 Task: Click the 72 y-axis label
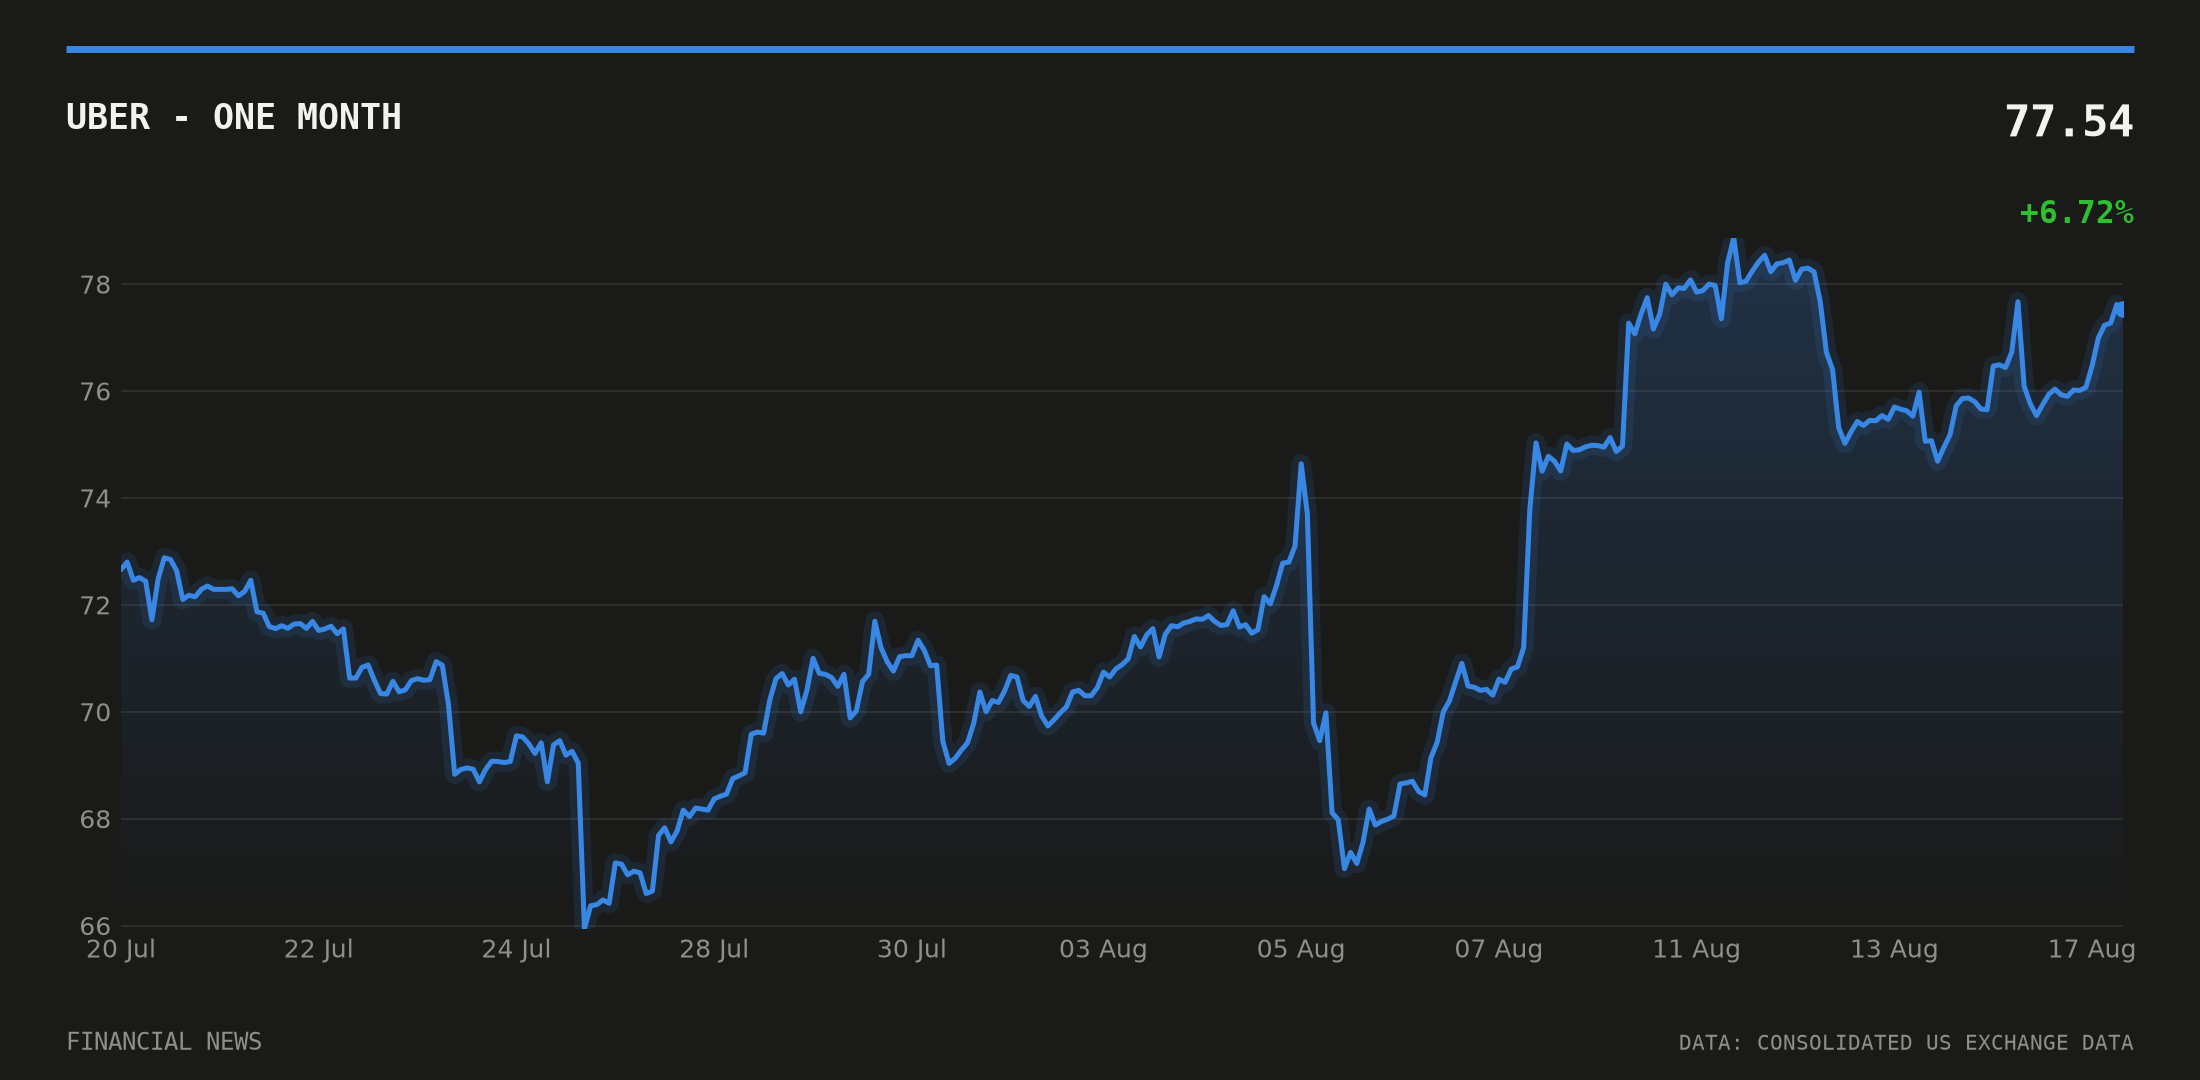(x=95, y=606)
